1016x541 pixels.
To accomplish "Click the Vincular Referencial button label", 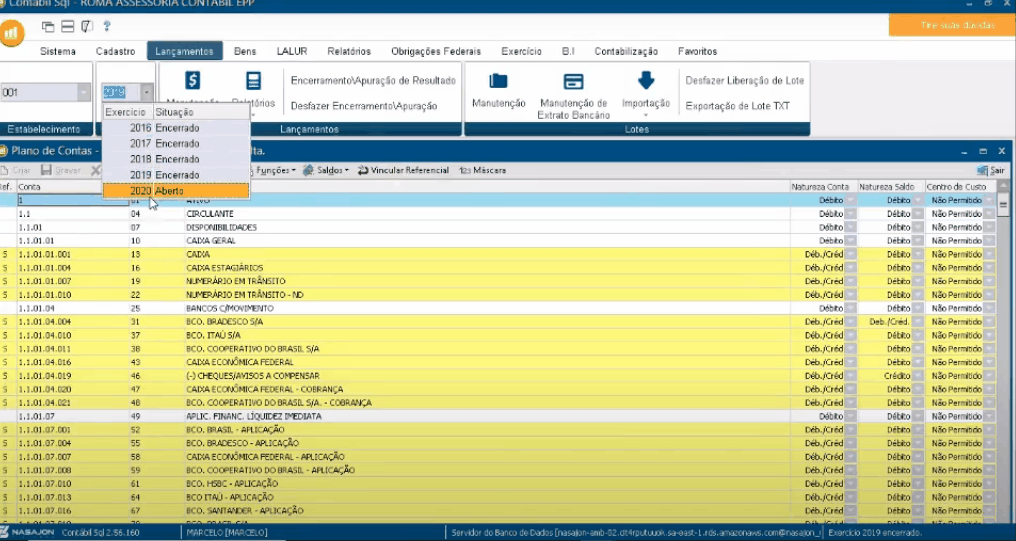I will (x=410, y=170).
